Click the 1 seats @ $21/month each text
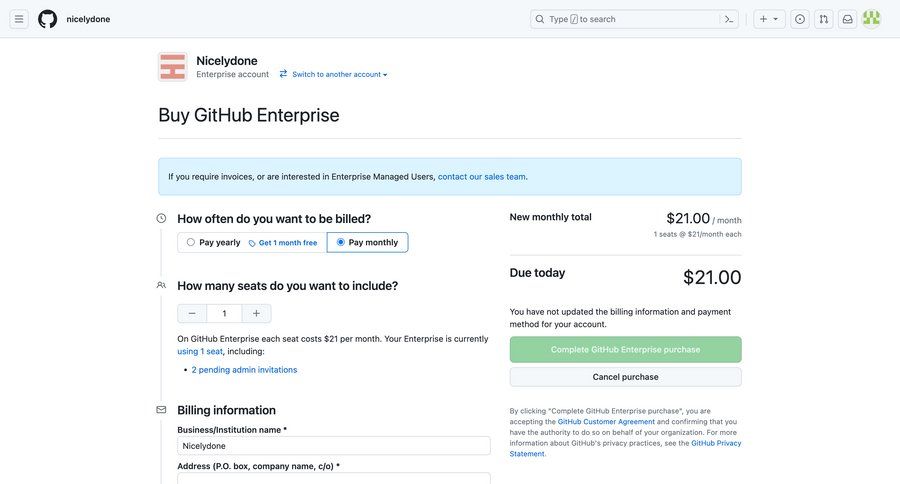This screenshot has height=484, width=900. click(697, 234)
